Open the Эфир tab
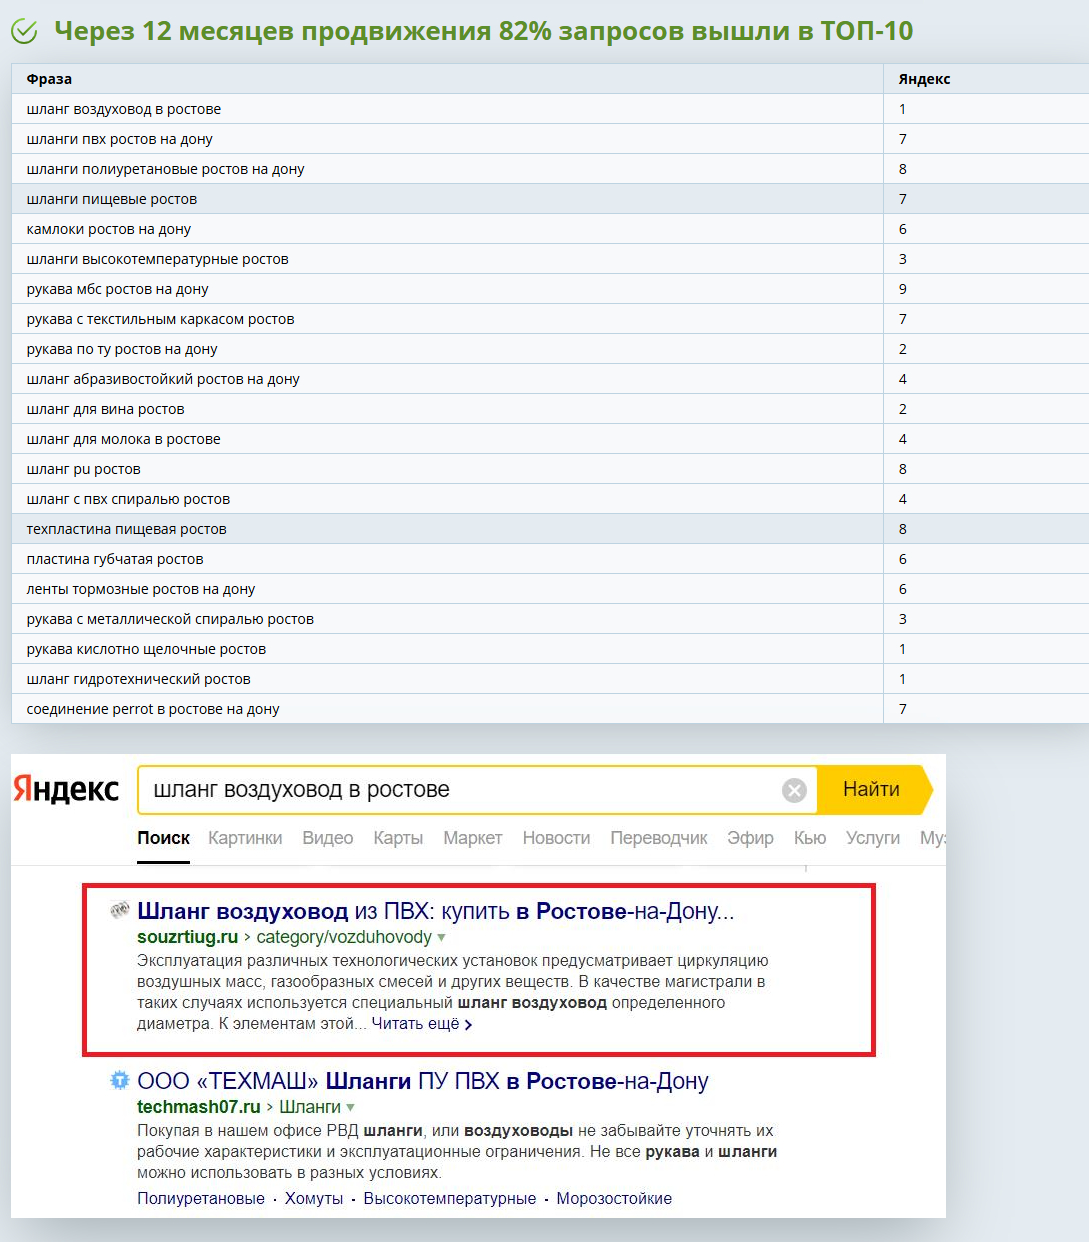 click(750, 838)
